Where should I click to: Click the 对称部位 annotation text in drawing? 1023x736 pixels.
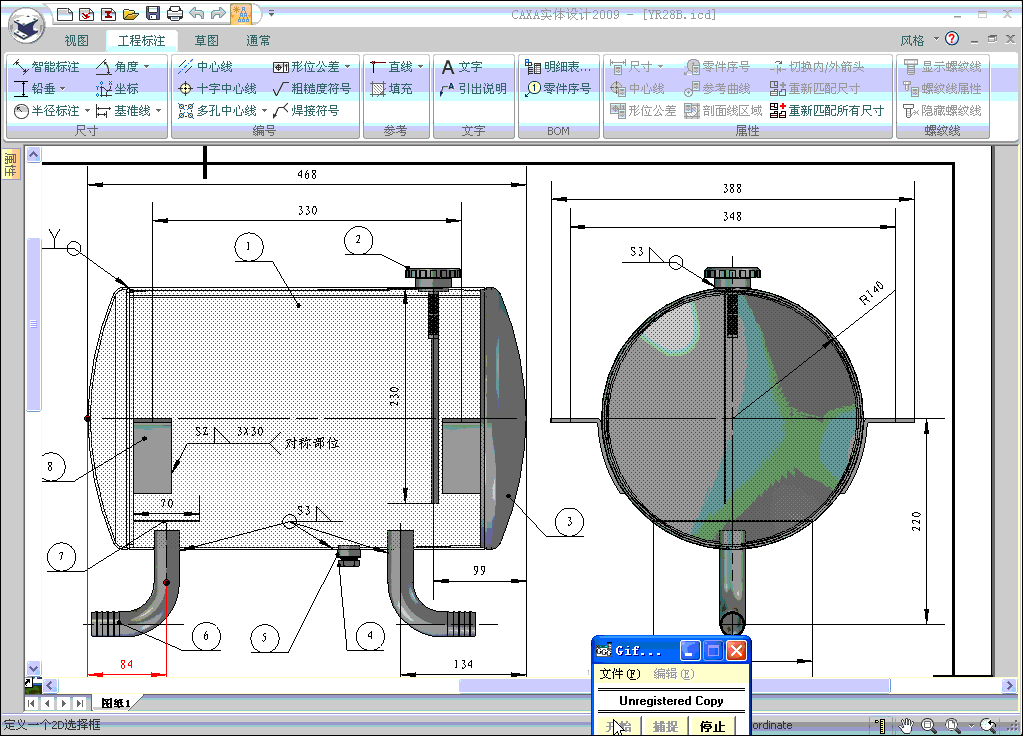pyautogui.click(x=313, y=443)
